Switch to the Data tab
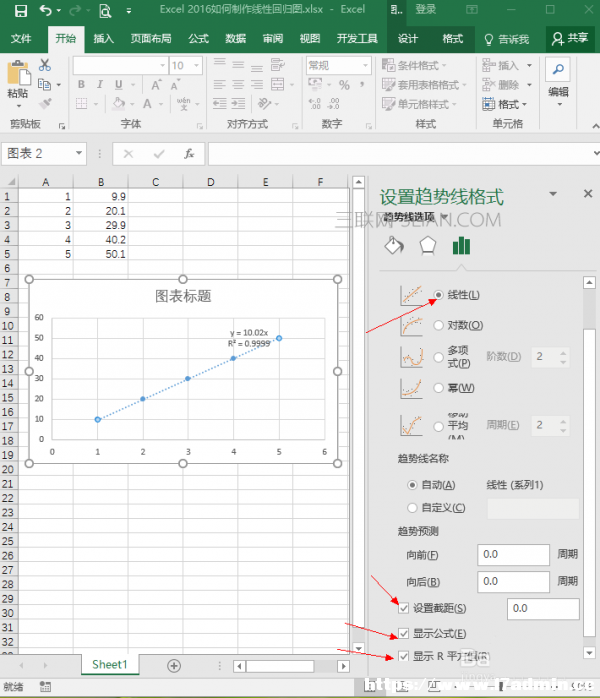The width and height of the screenshot is (600, 698). click(x=235, y=39)
